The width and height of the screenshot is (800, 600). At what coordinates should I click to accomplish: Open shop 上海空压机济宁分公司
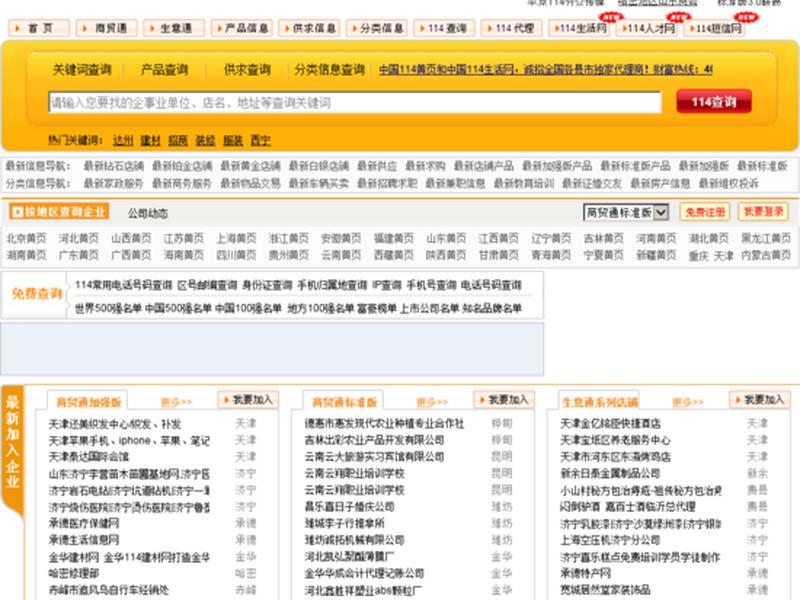coord(610,540)
